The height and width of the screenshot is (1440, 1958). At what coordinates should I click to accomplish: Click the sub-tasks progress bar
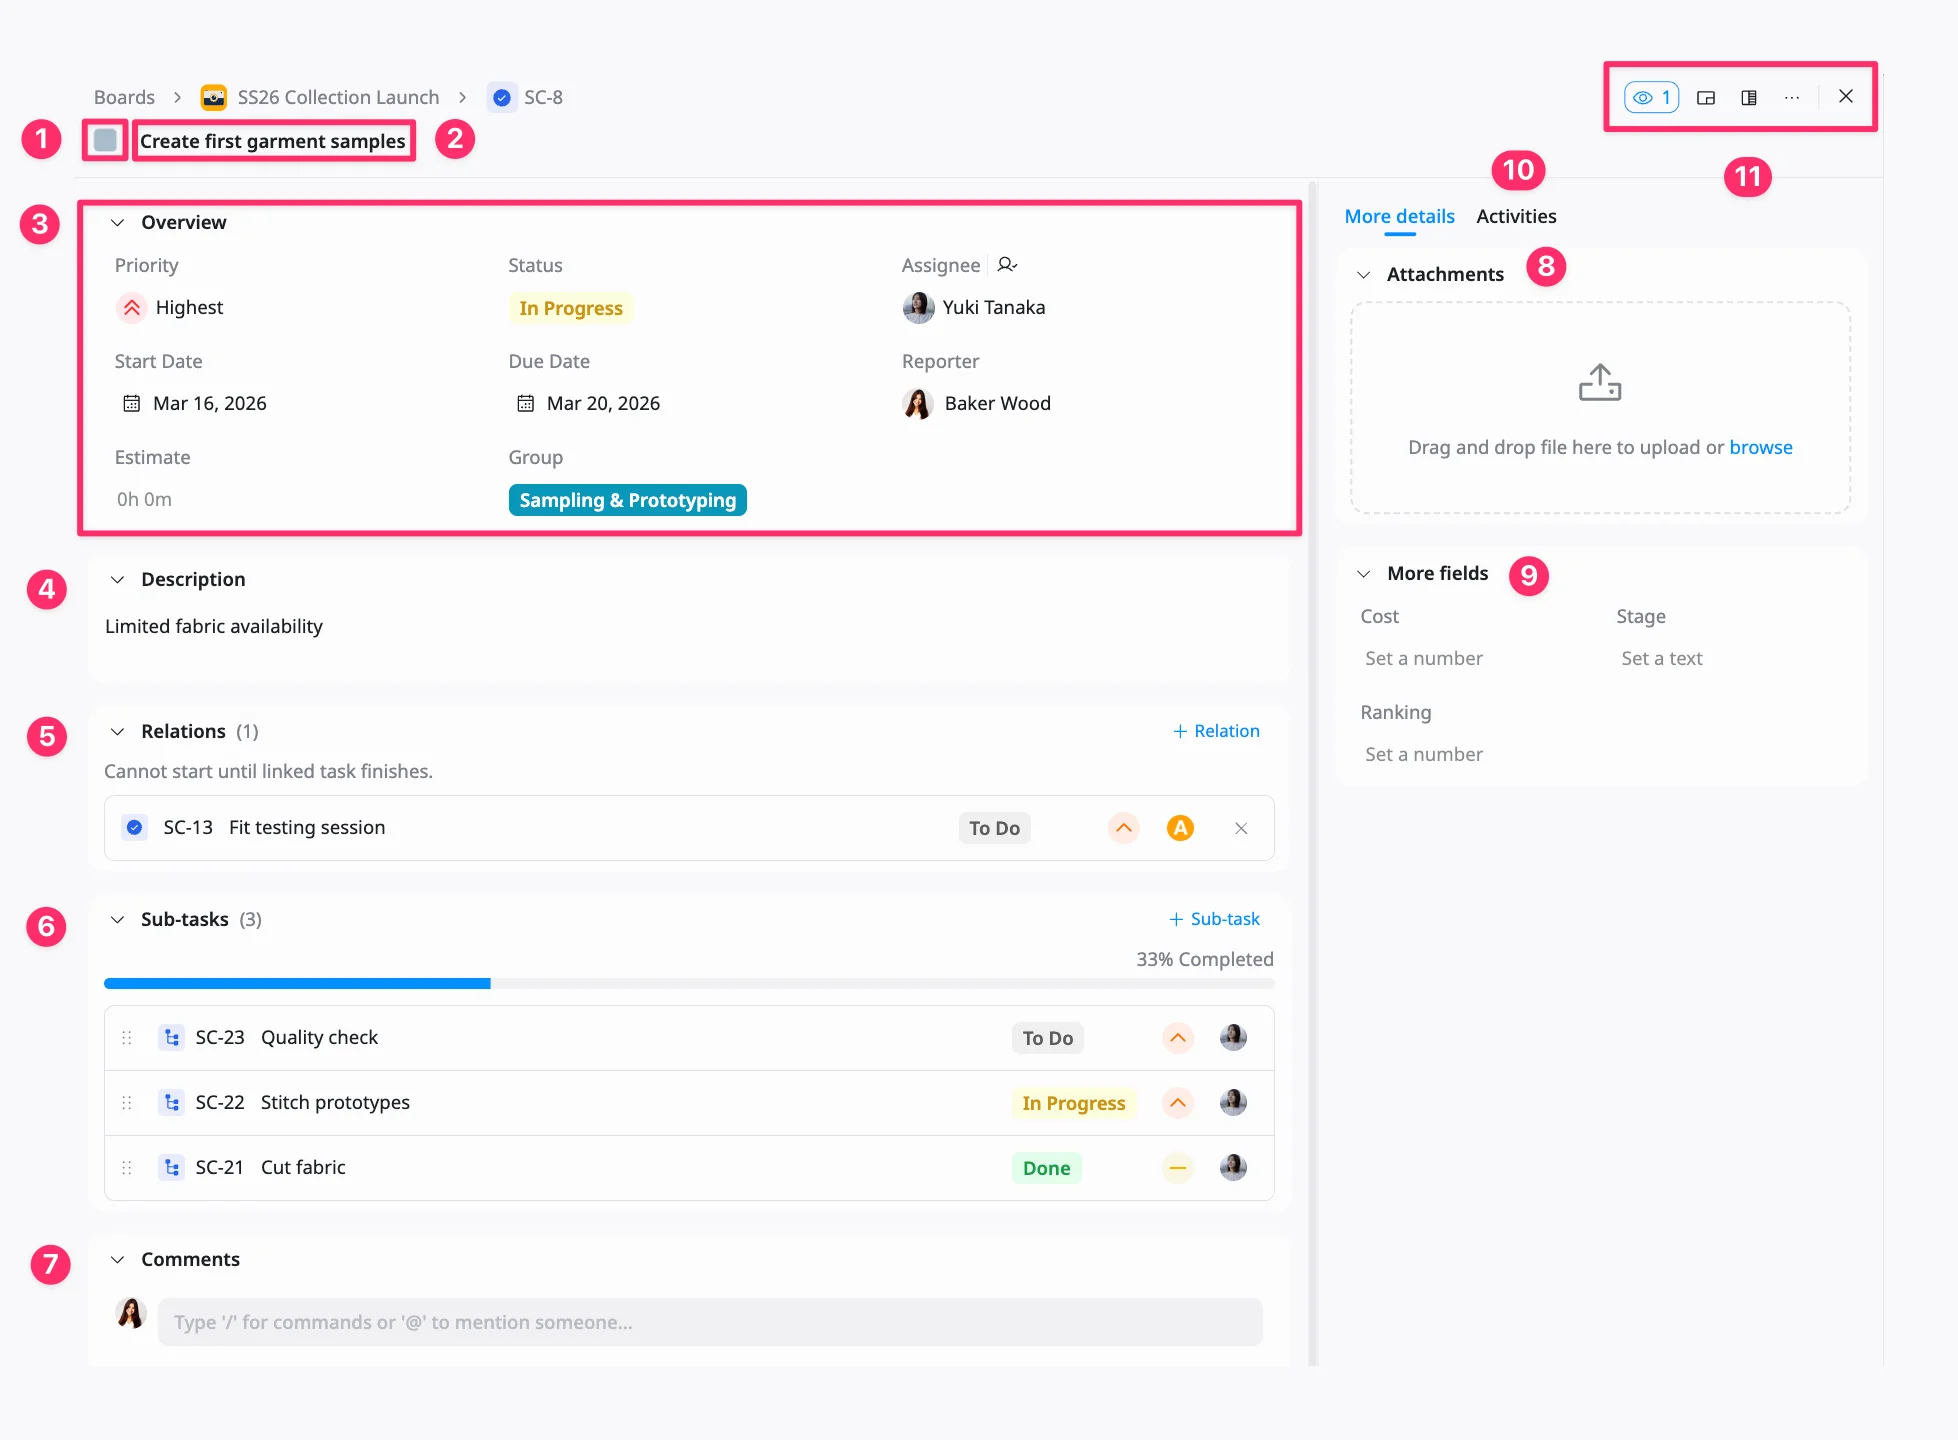click(689, 984)
